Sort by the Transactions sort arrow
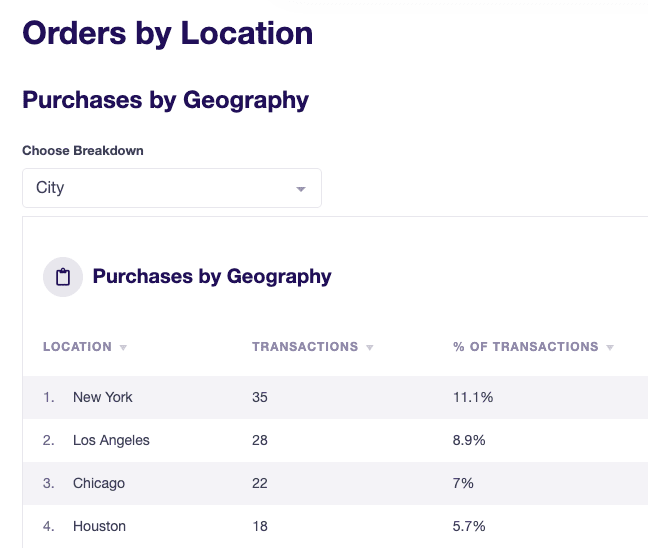648x548 pixels. tap(369, 348)
